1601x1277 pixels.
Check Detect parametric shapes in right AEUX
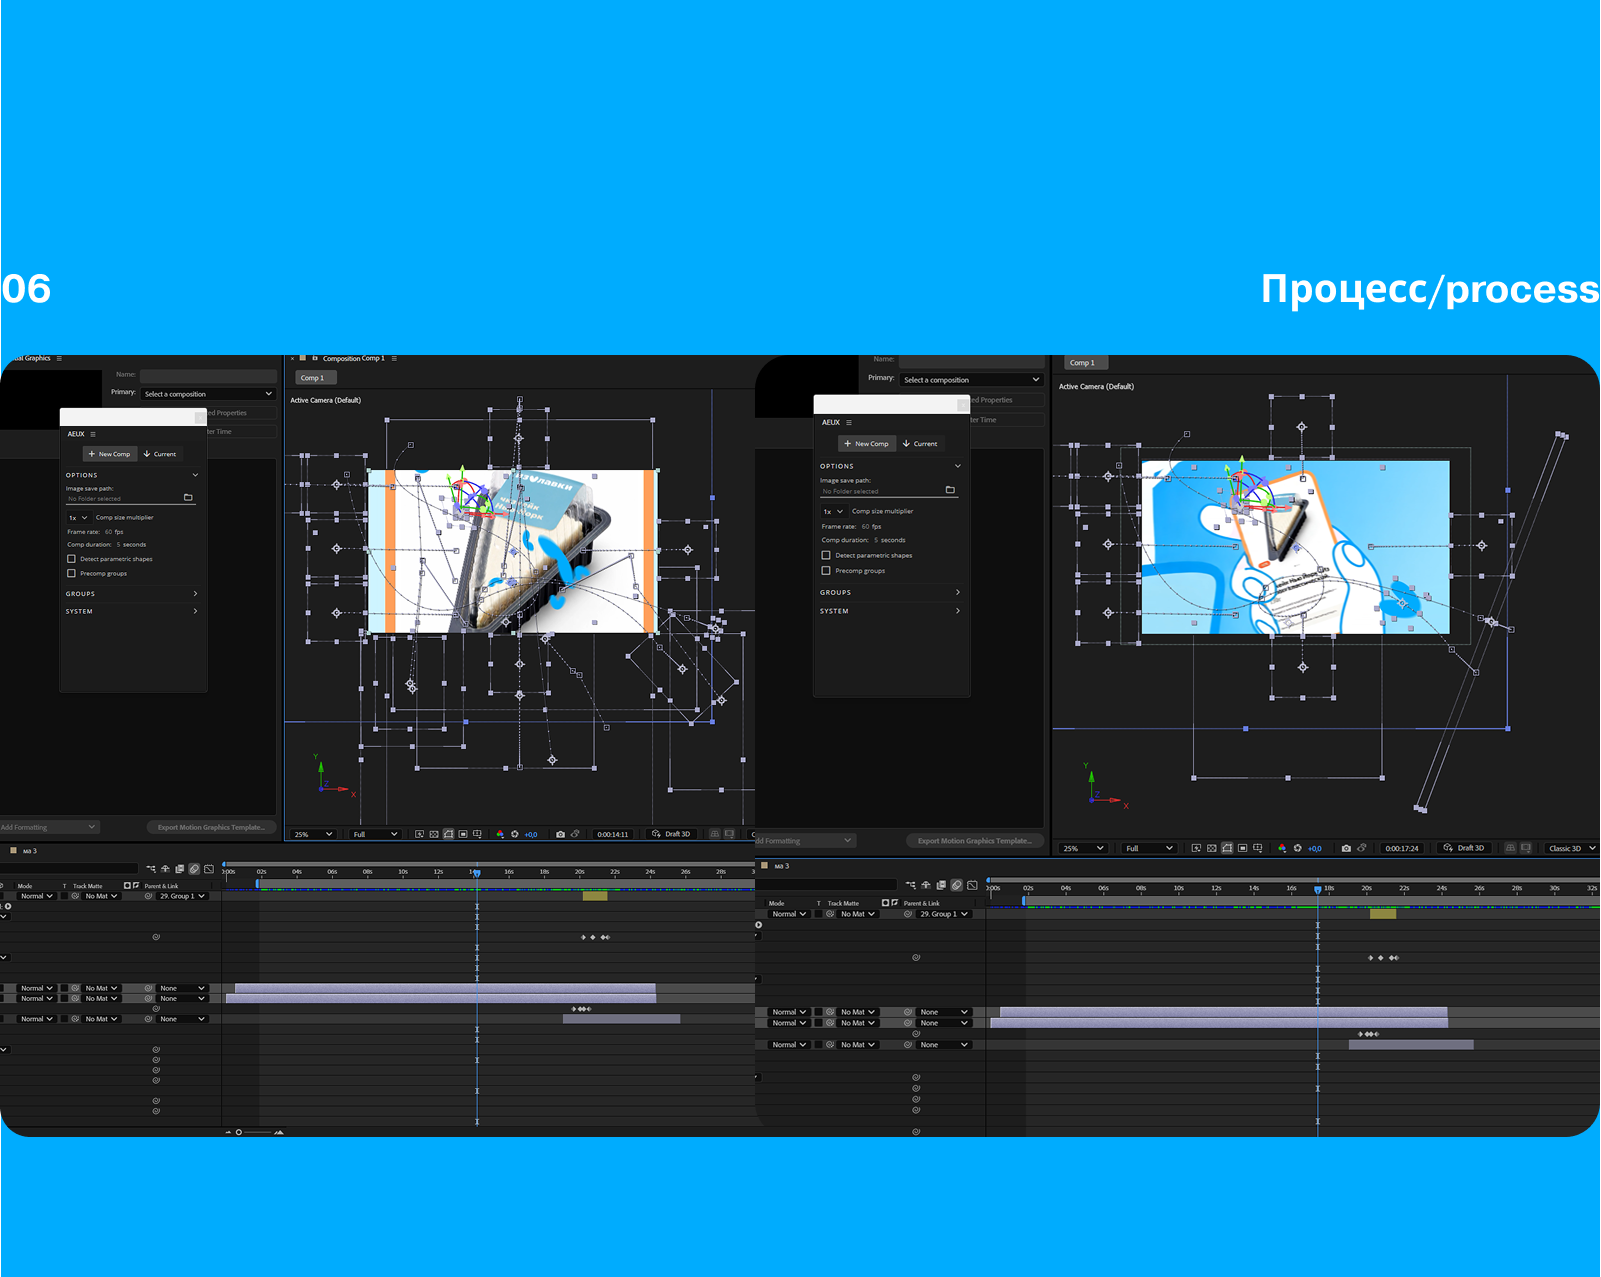point(826,555)
